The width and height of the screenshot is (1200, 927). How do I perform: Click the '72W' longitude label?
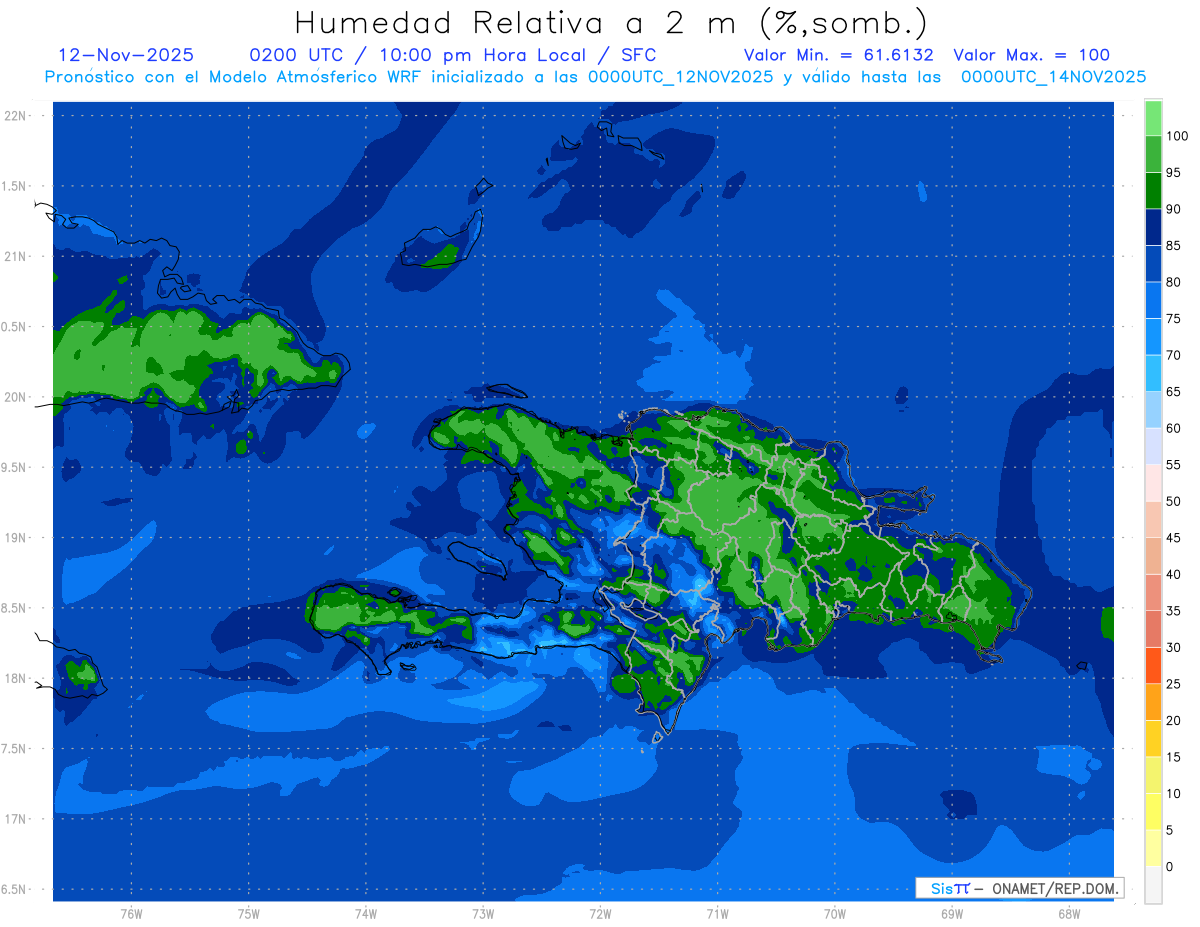(600, 914)
